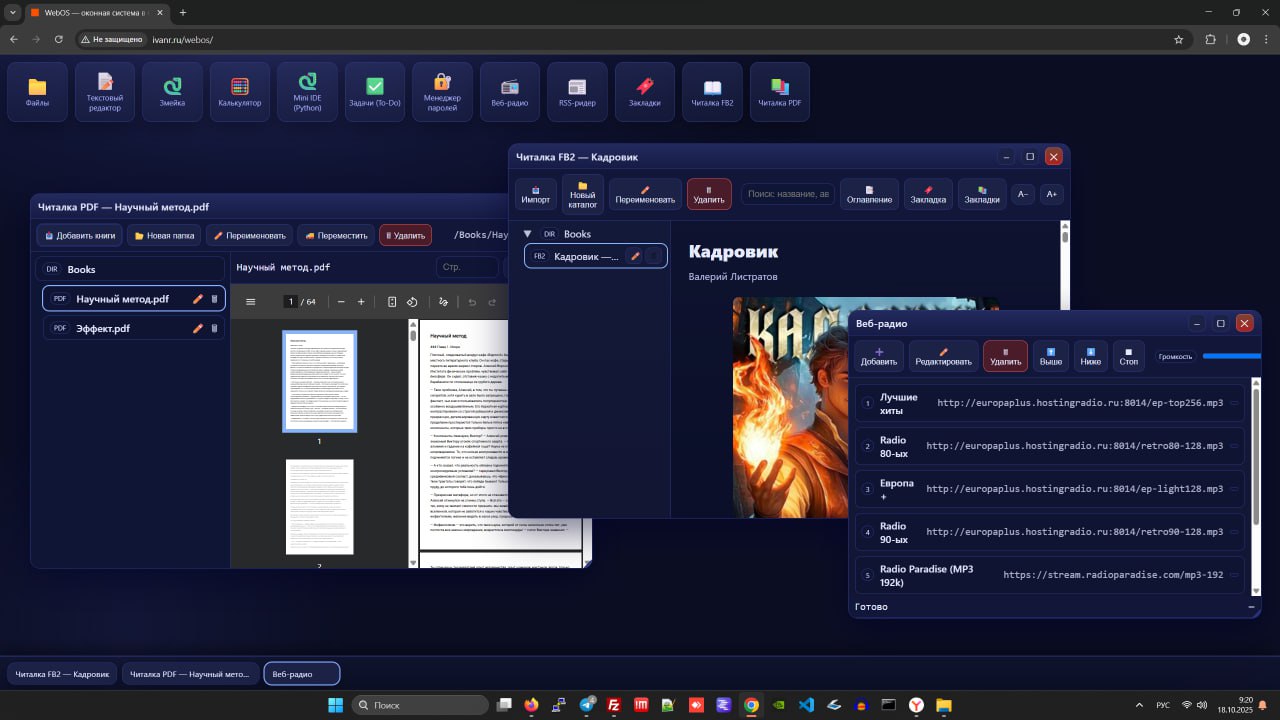The height and width of the screenshot is (720, 1280).
Task: Zoom out in the PDF viewer
Action: (341, 302)
